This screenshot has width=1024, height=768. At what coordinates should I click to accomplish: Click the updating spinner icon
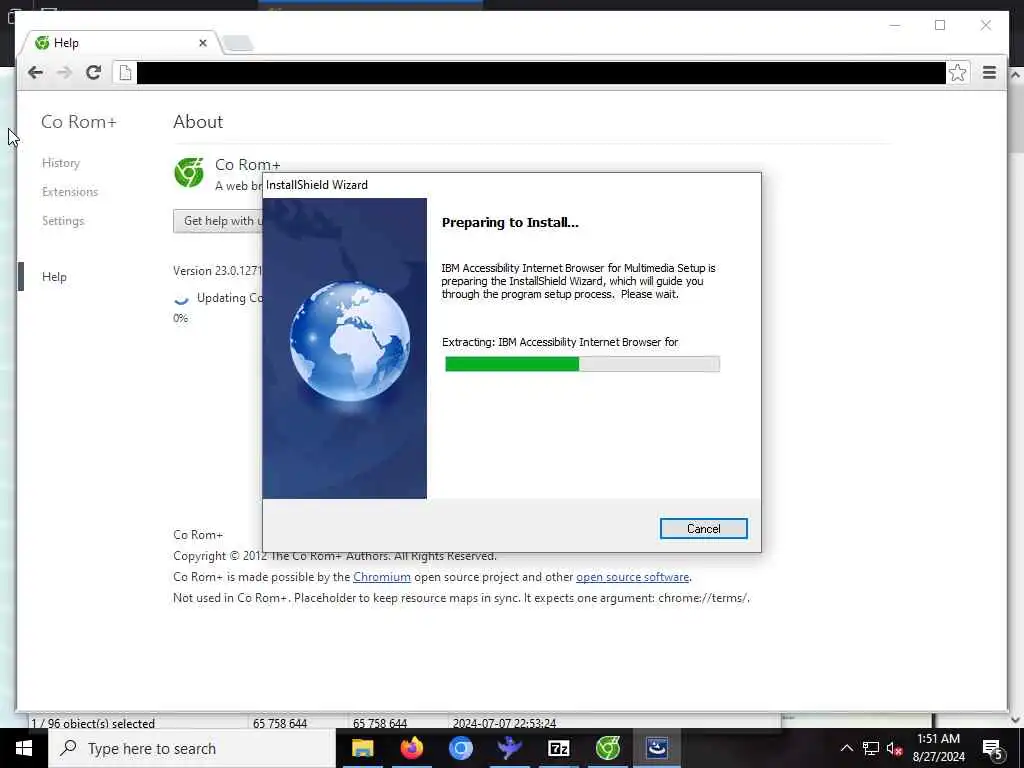point(181,298)
